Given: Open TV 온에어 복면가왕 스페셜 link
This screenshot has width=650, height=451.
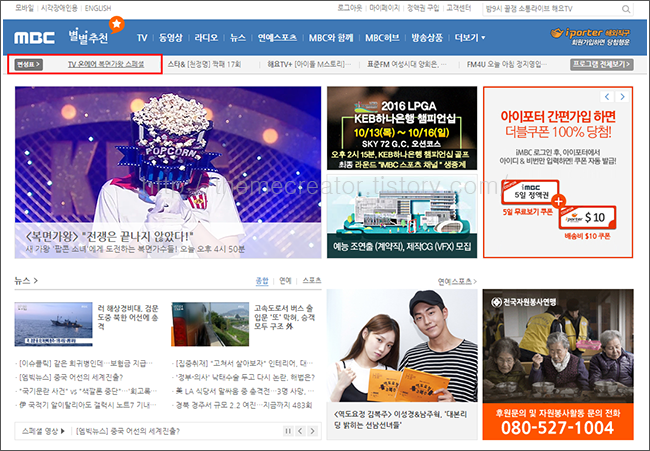Looking at the screenshot, I should tap(106, 64).
